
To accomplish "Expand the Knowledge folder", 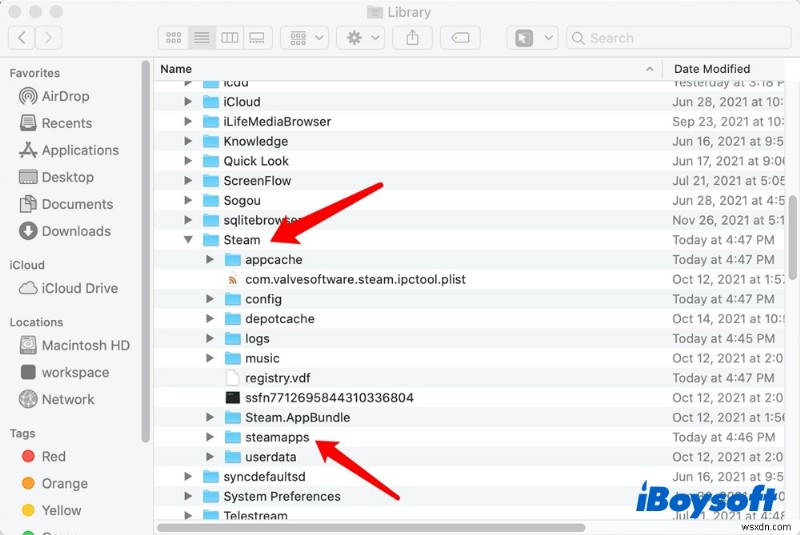I will [188, 141].
